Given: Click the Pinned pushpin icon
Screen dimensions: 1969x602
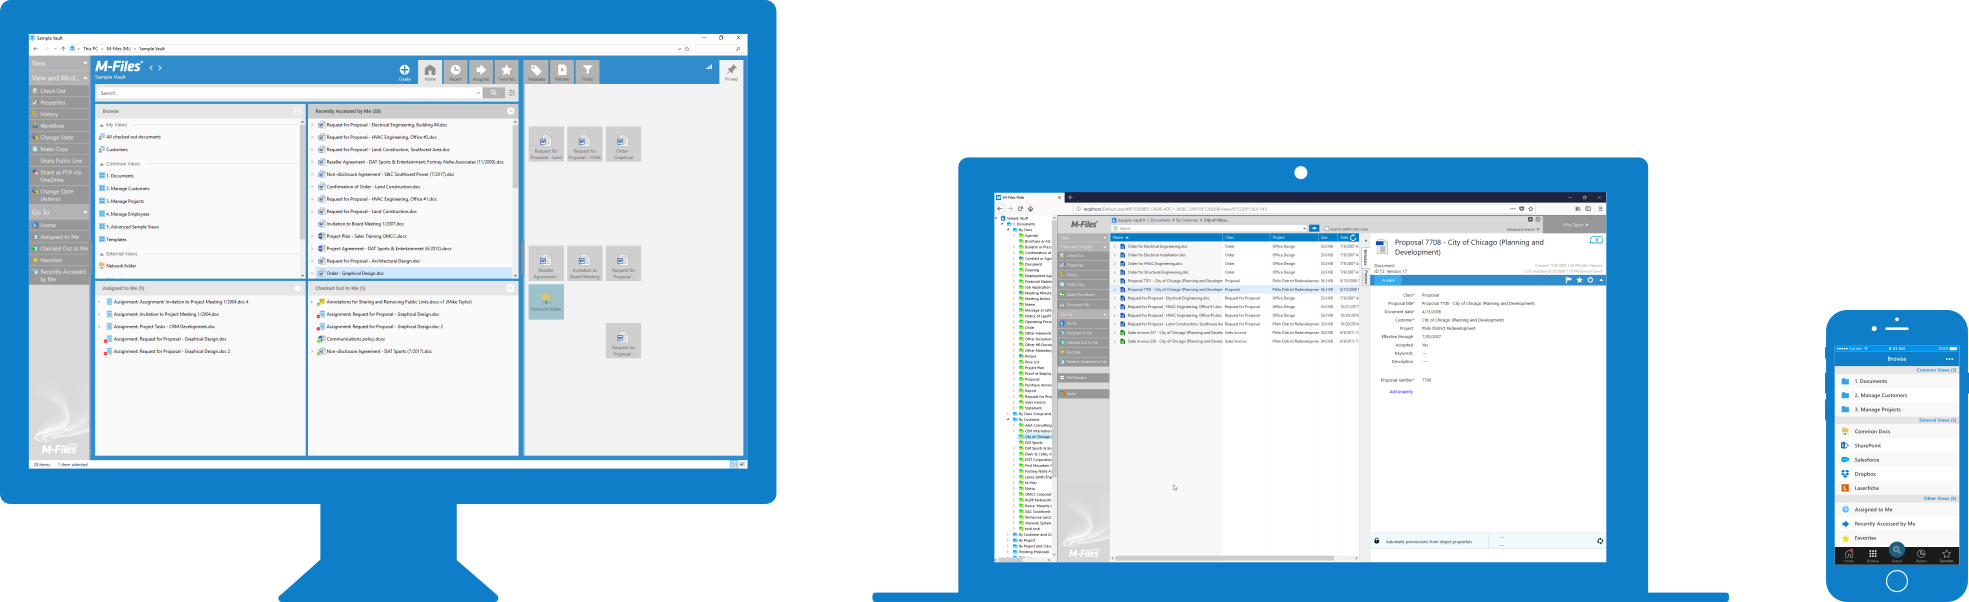Looking at the screenshot, I should [x=731, y=71].
